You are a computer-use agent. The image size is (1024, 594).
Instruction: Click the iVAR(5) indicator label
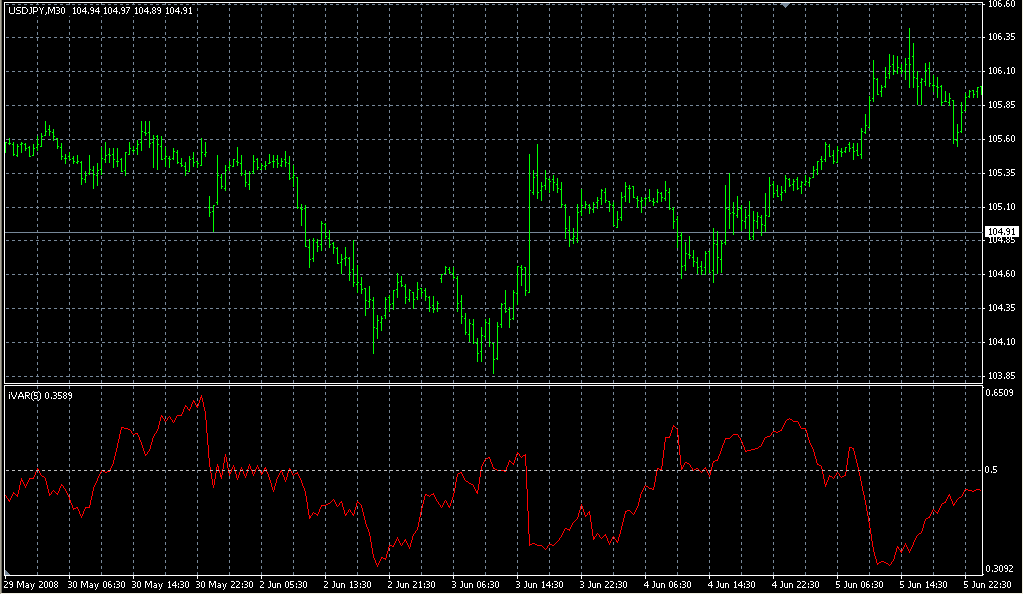[x=24, y=396]
